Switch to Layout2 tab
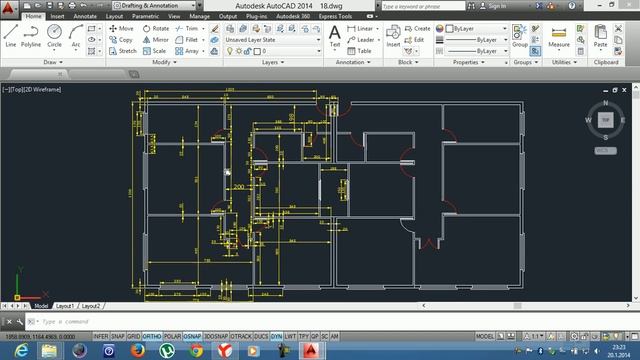This screenshot has width=640, height=360. (x=91, y=306)
